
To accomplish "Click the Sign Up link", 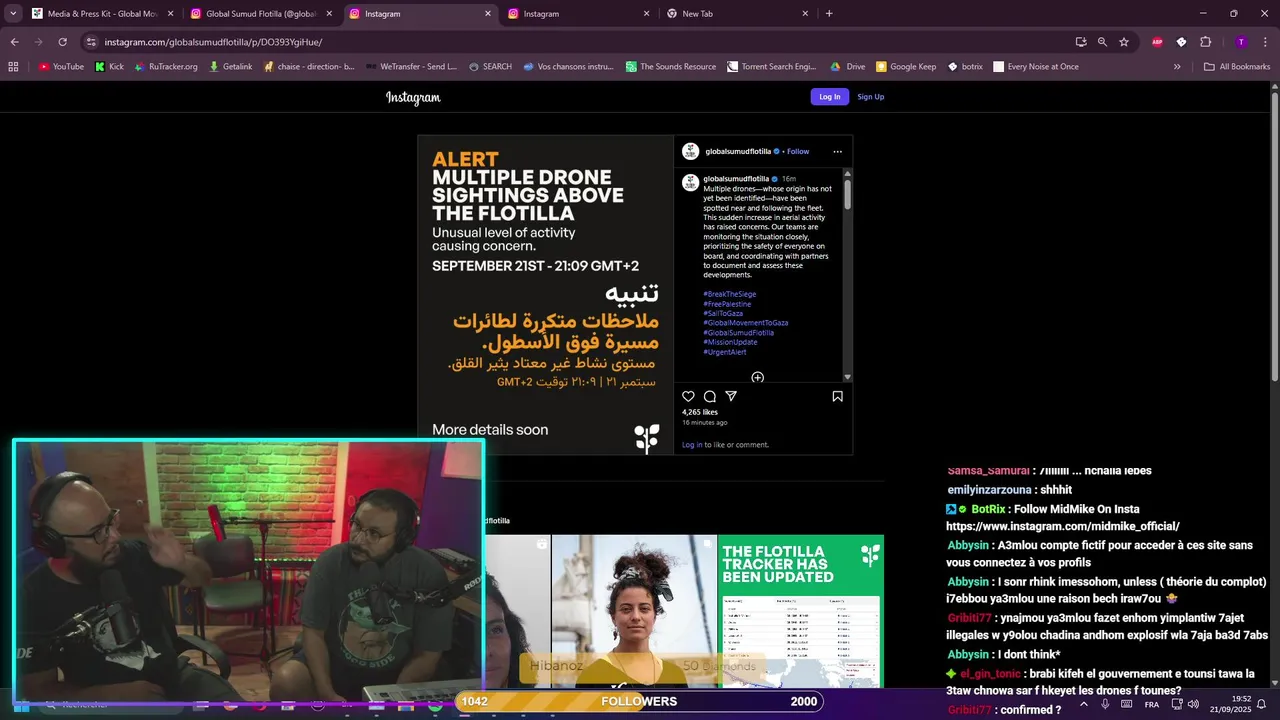I will [x=870, y=97].
